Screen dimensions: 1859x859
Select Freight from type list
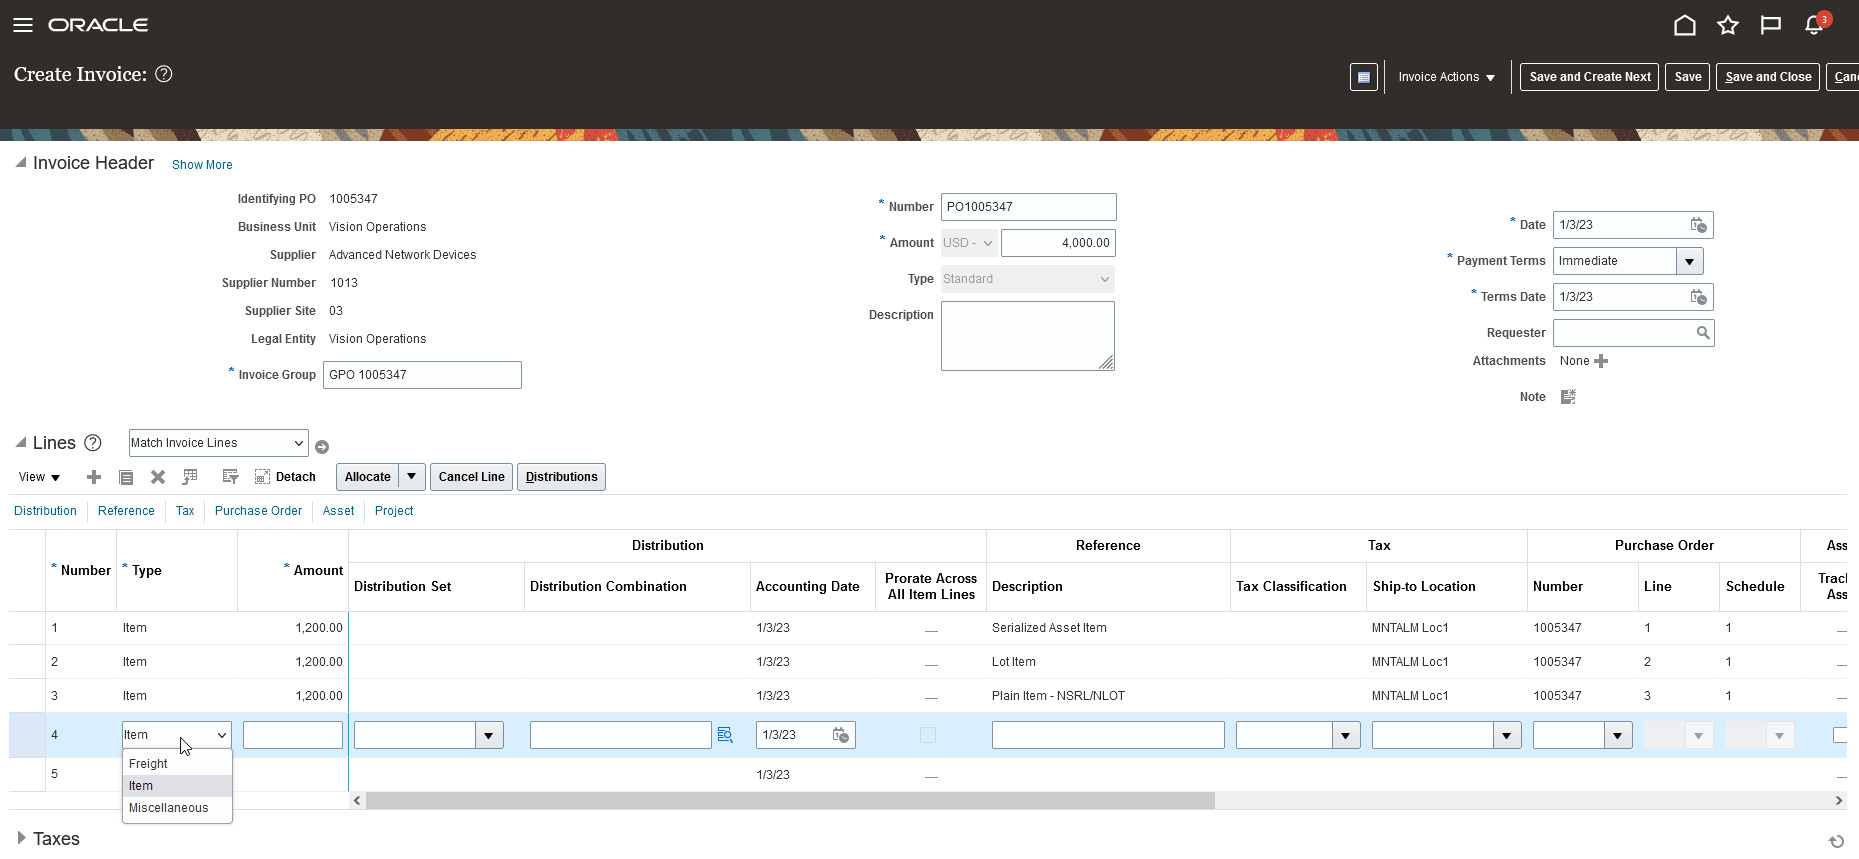point(177,764)
